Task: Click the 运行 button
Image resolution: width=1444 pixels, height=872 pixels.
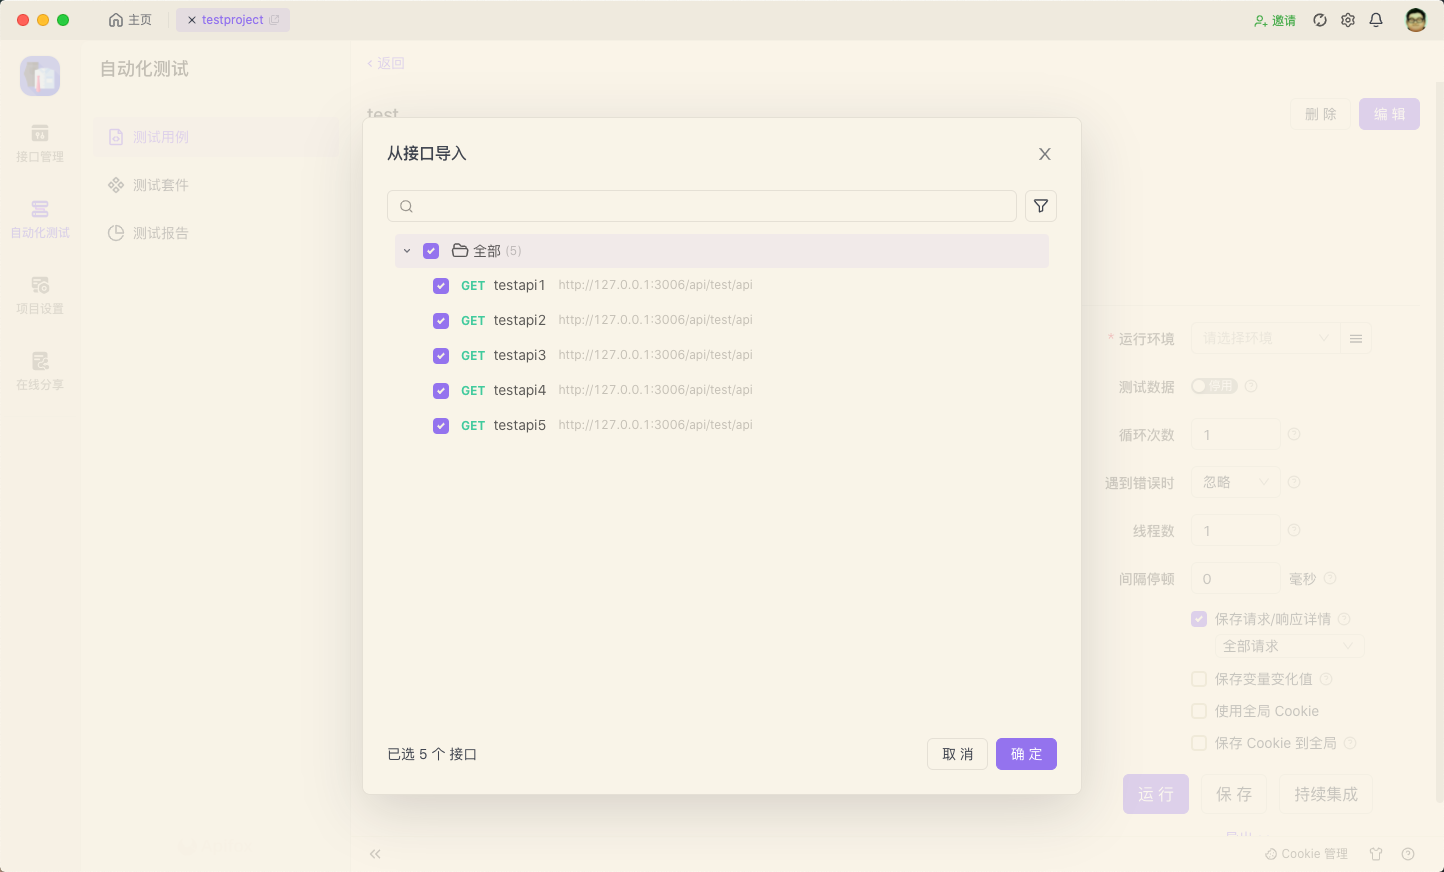Action: coord(1156,794)
